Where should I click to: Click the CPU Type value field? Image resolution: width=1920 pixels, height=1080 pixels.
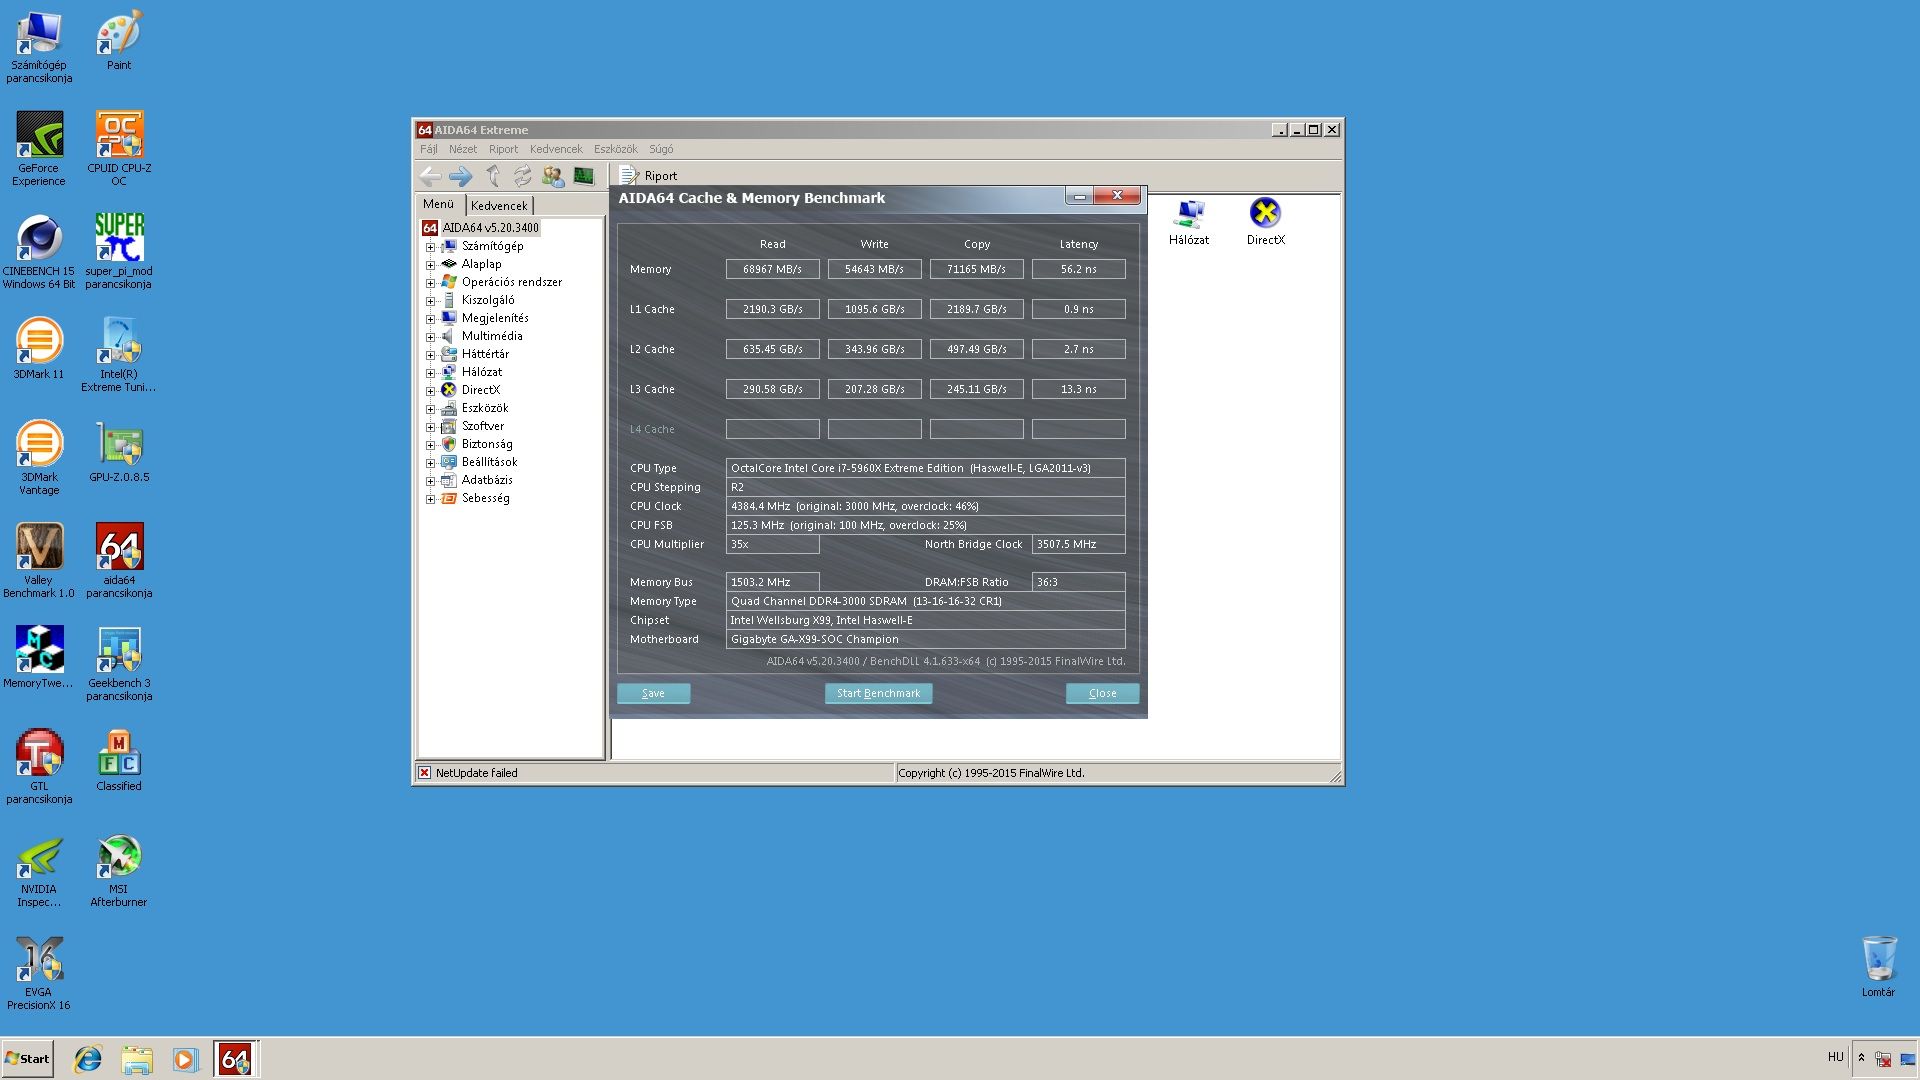click(x=925, y=468)
